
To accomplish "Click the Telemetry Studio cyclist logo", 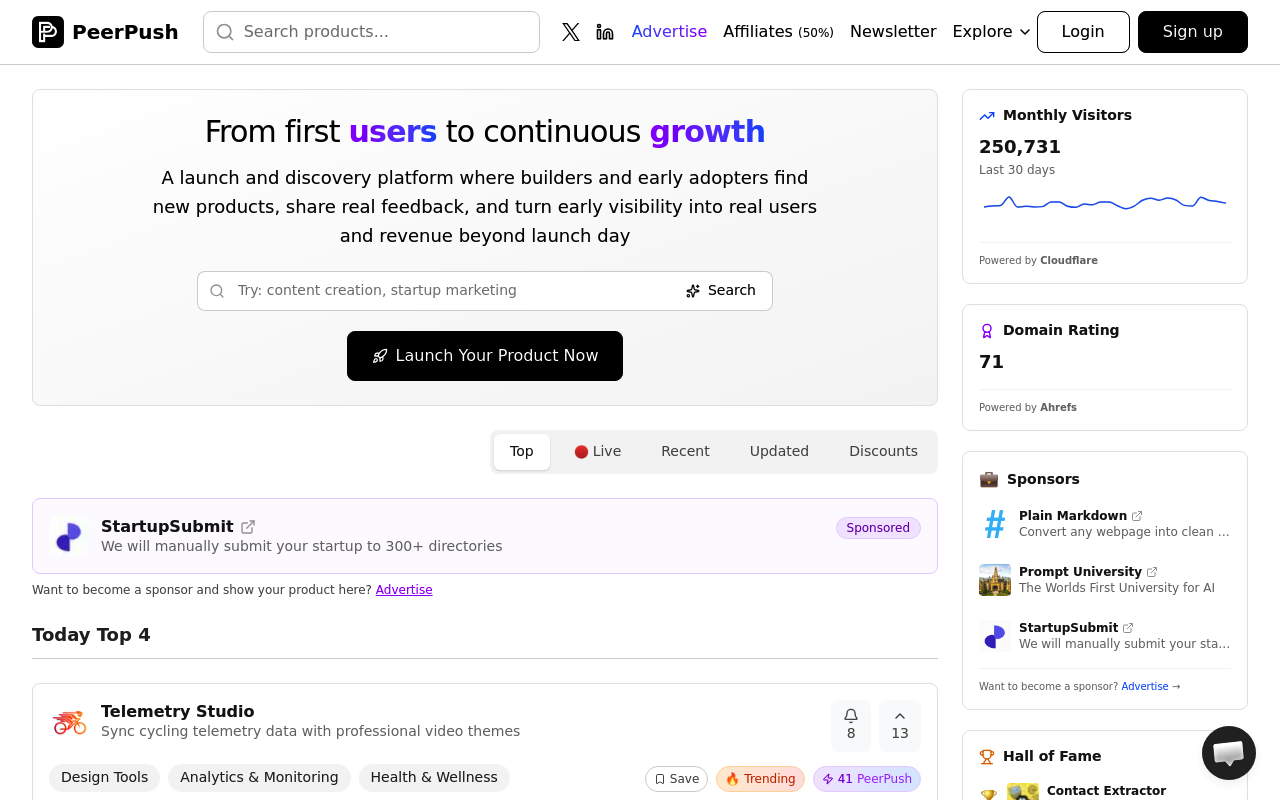I will (x=69, y=721).
